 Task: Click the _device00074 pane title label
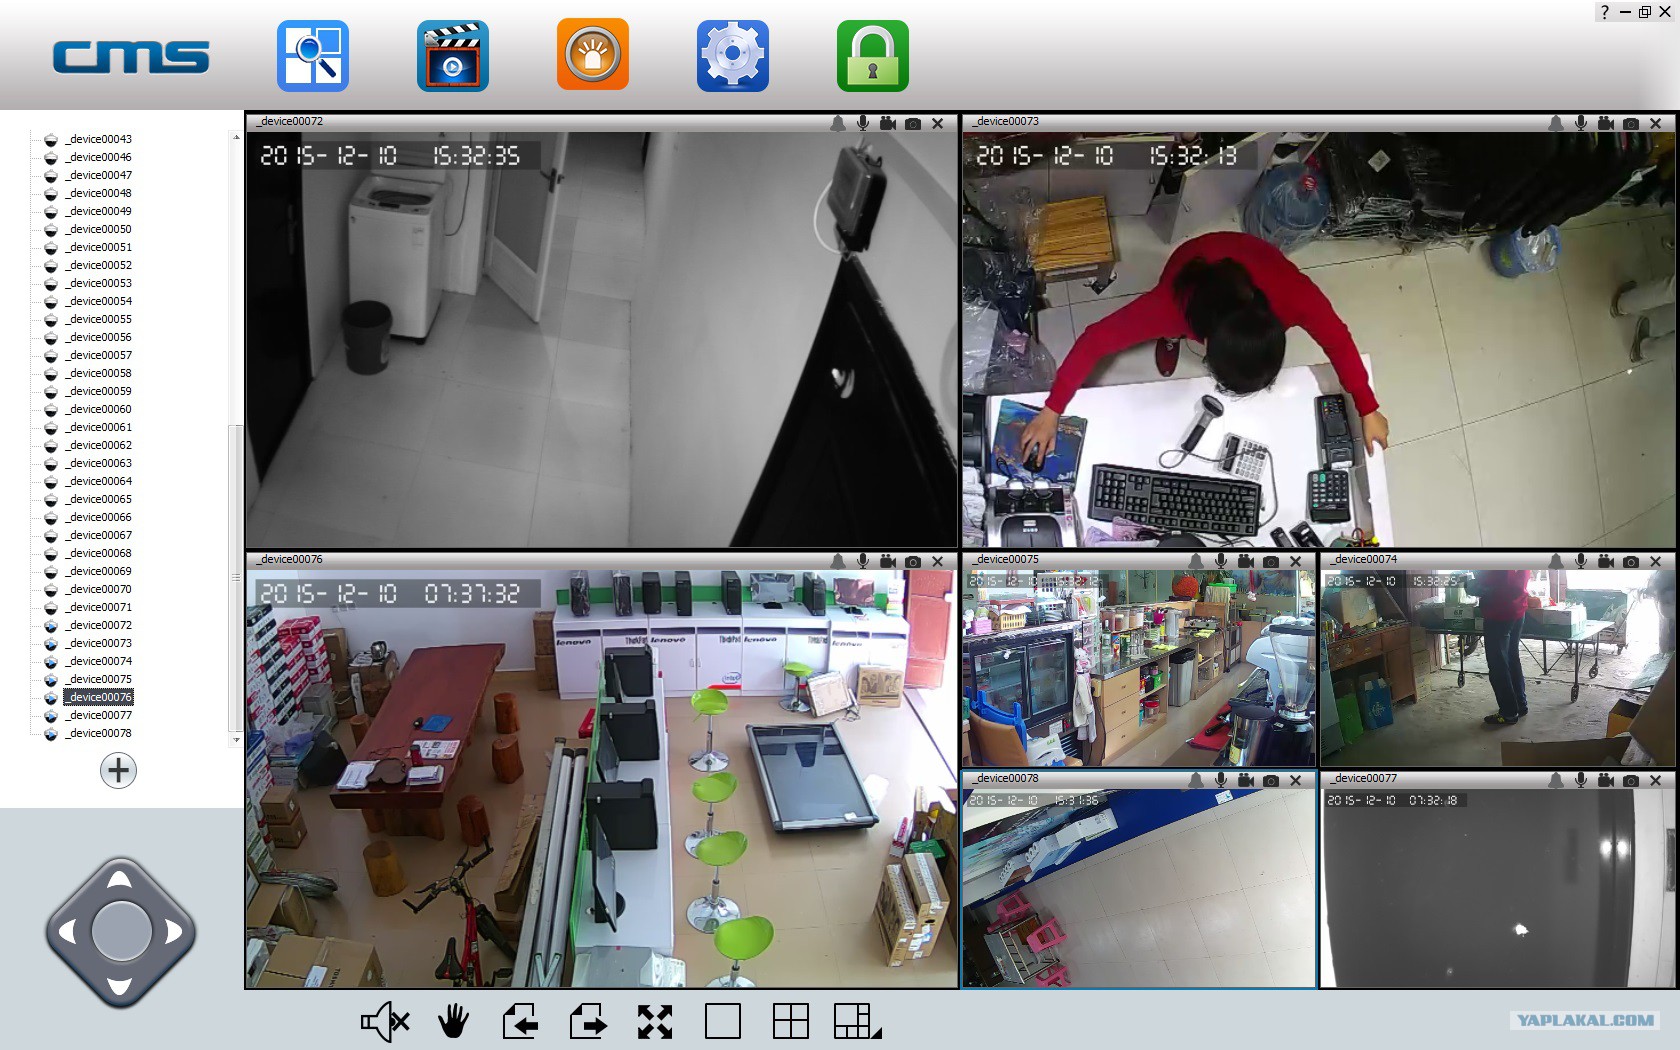point(1364,560)
